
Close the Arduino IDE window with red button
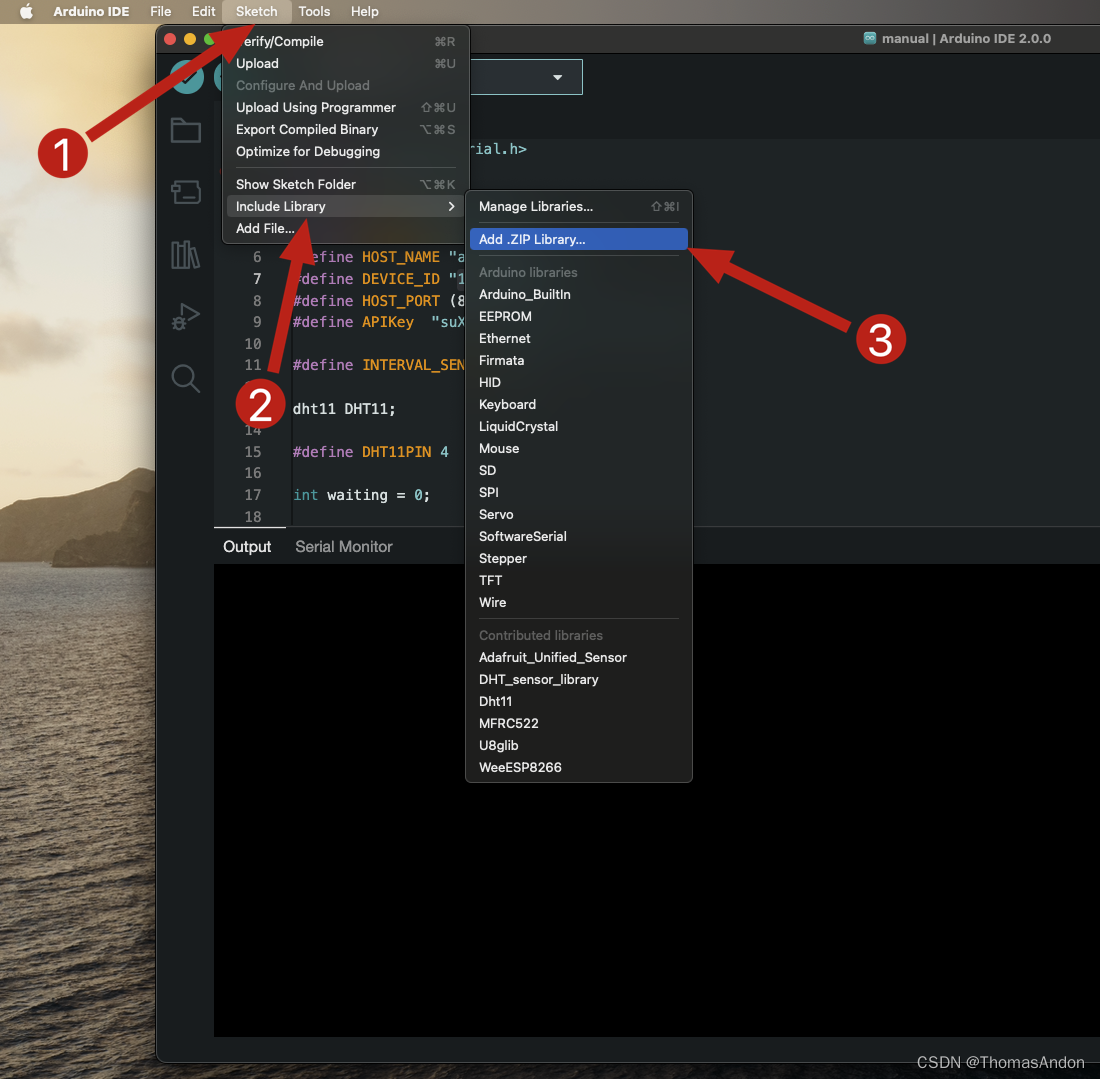click(170, 39)
